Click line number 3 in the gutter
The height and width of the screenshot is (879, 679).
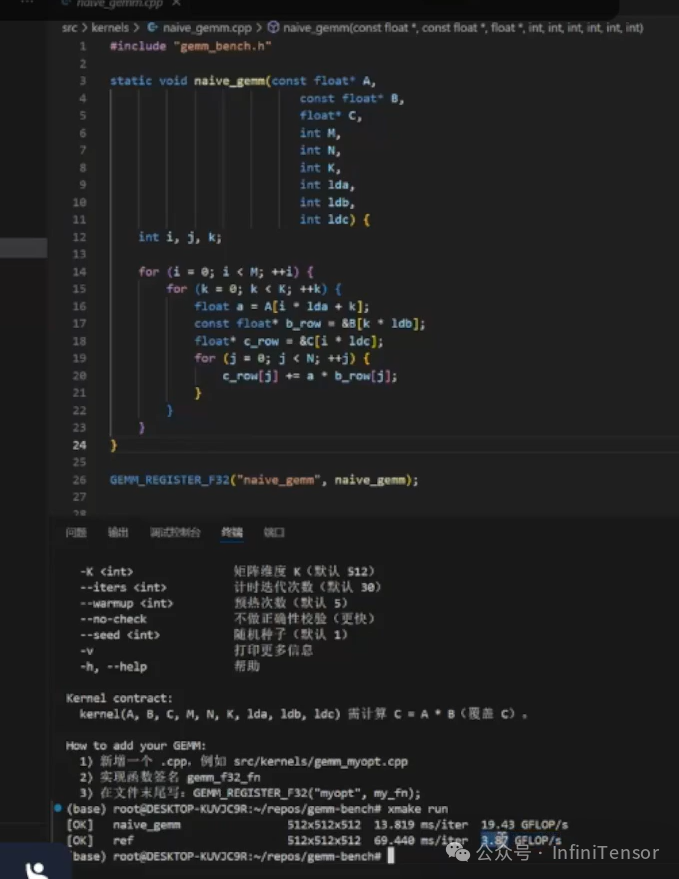pos(83,81)
